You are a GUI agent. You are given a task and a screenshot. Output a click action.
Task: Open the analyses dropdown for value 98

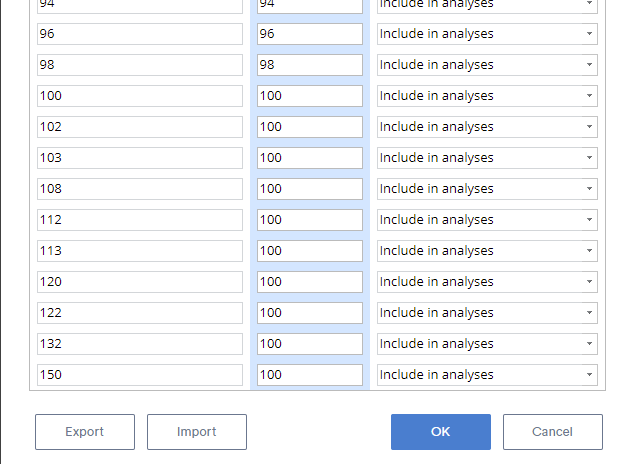click(x=487, y=65)
